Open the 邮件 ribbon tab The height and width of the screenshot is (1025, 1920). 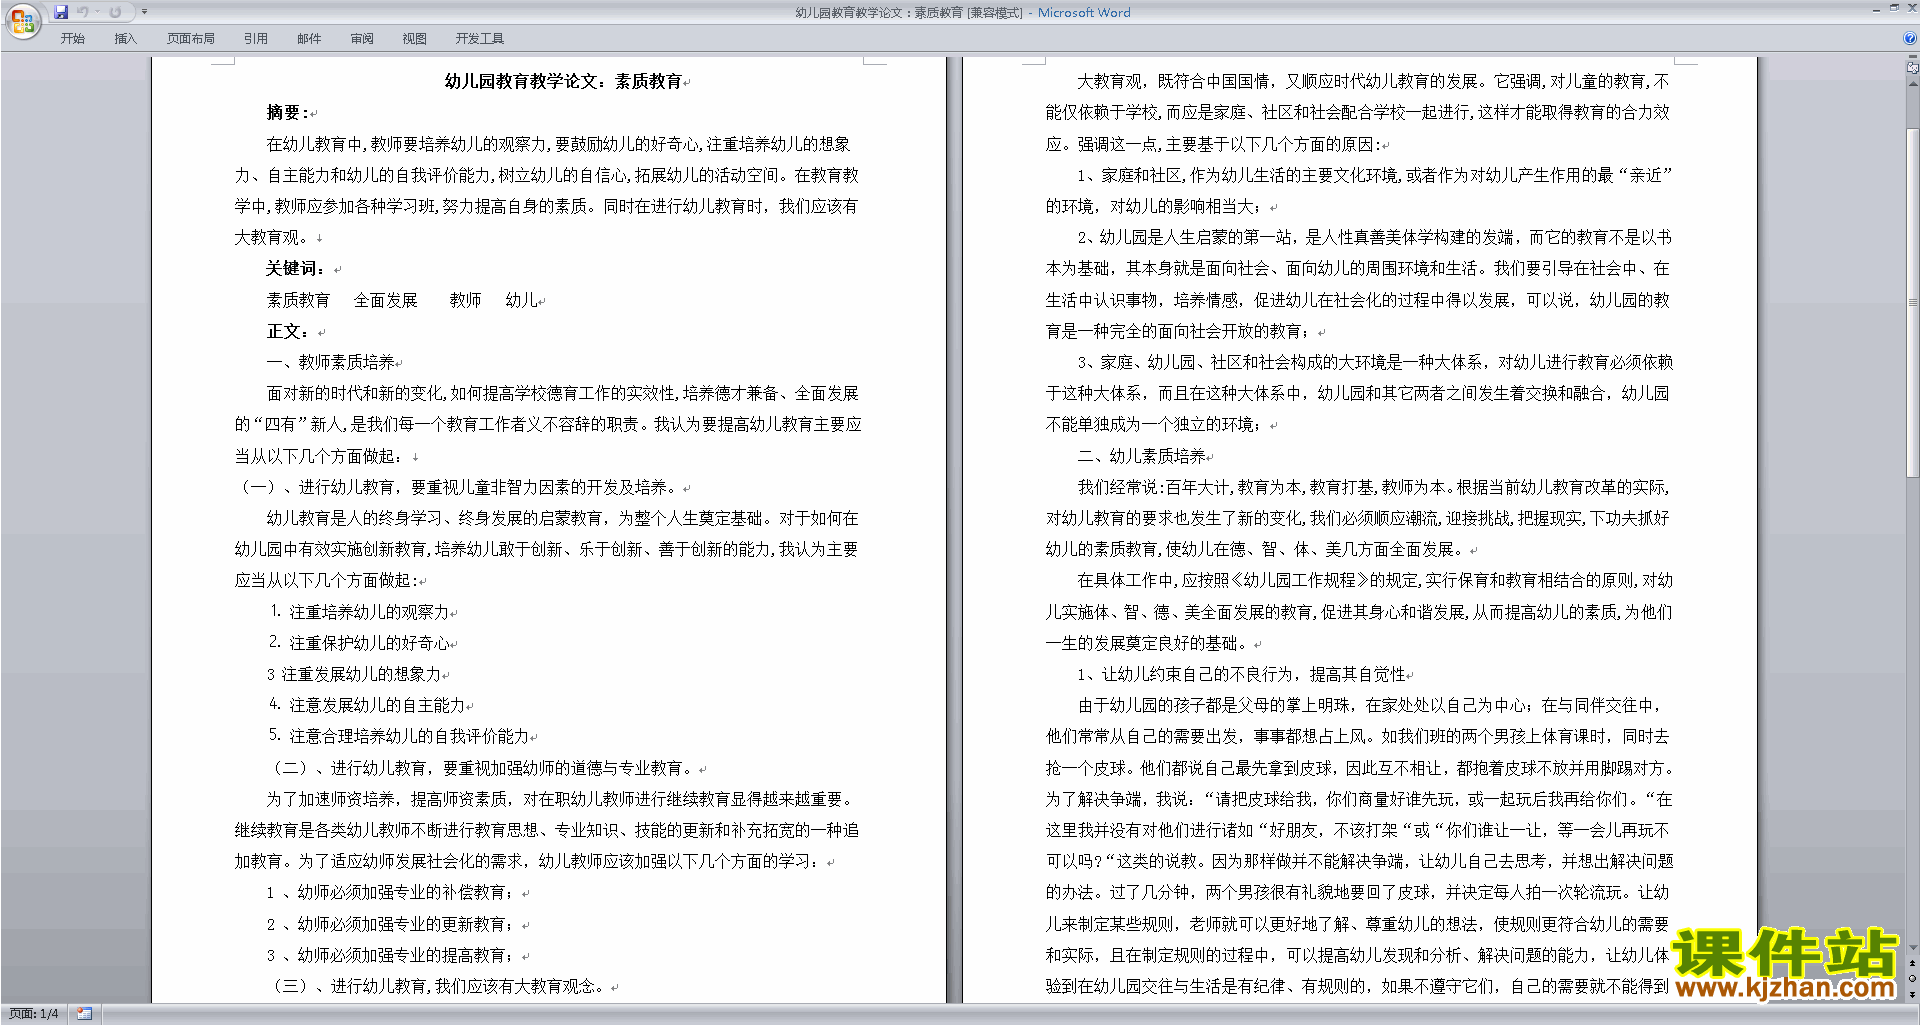click(x=309, y=39)
